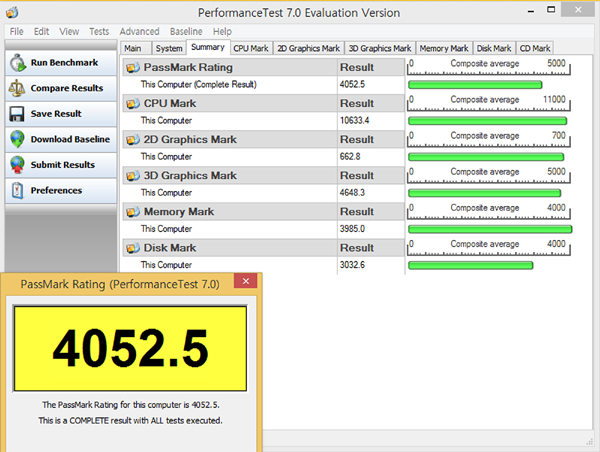Open the View menu
600x452 pixels.
pos(69,31)
